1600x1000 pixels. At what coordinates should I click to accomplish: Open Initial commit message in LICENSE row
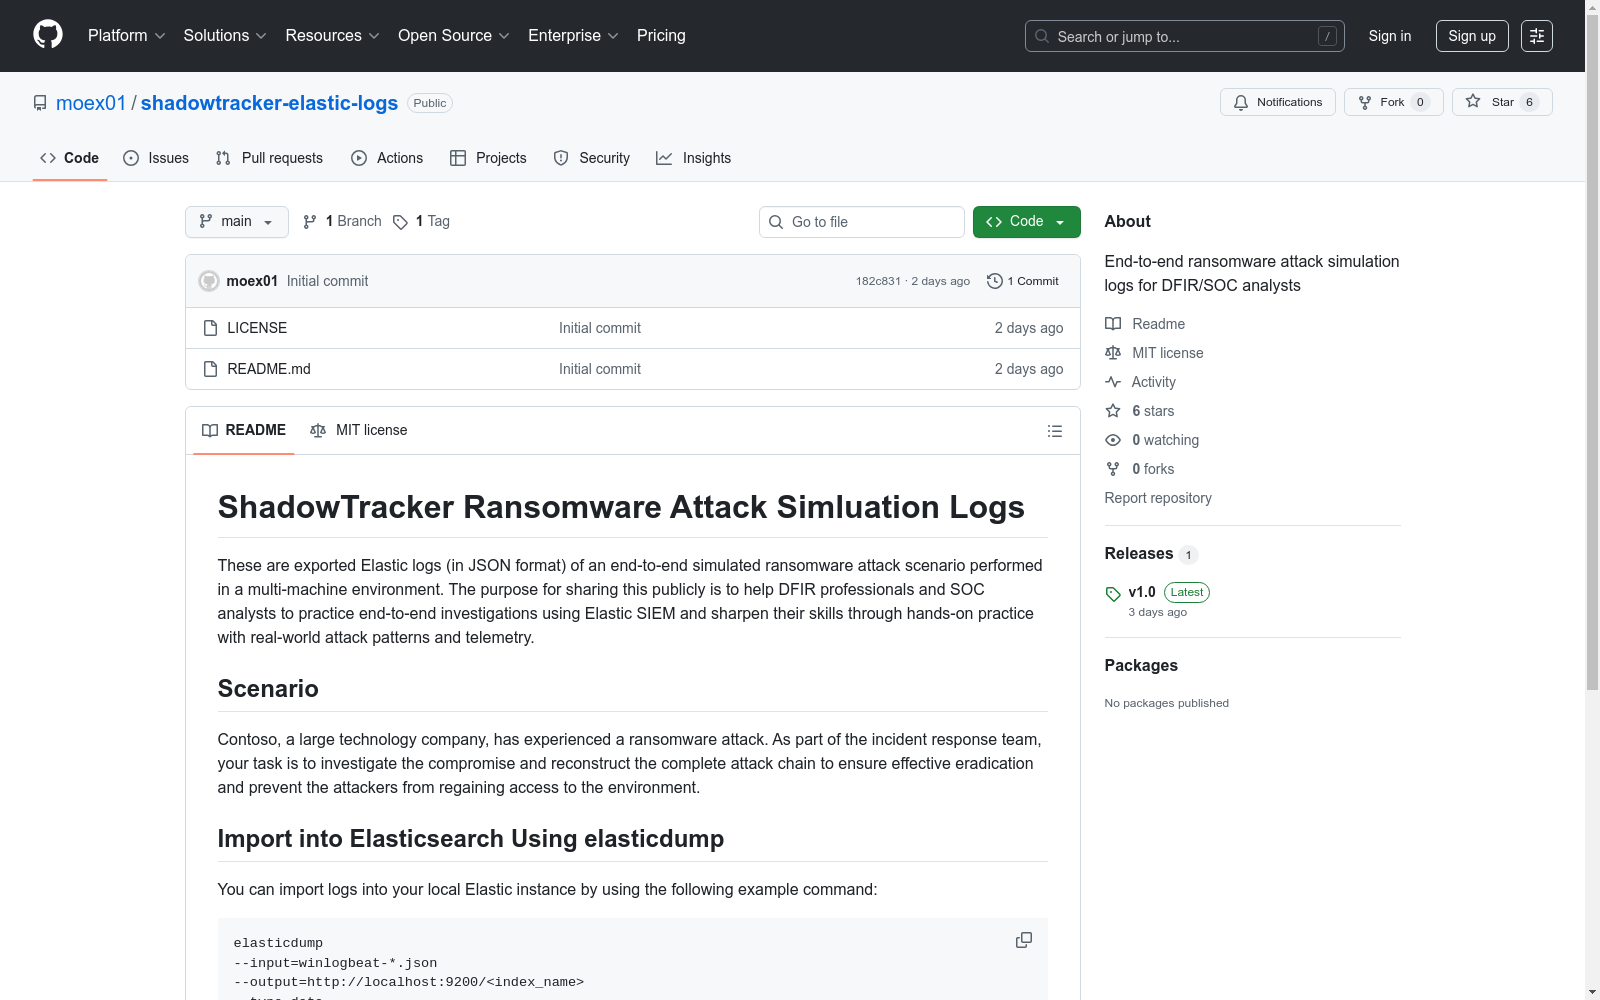(600, 328)
